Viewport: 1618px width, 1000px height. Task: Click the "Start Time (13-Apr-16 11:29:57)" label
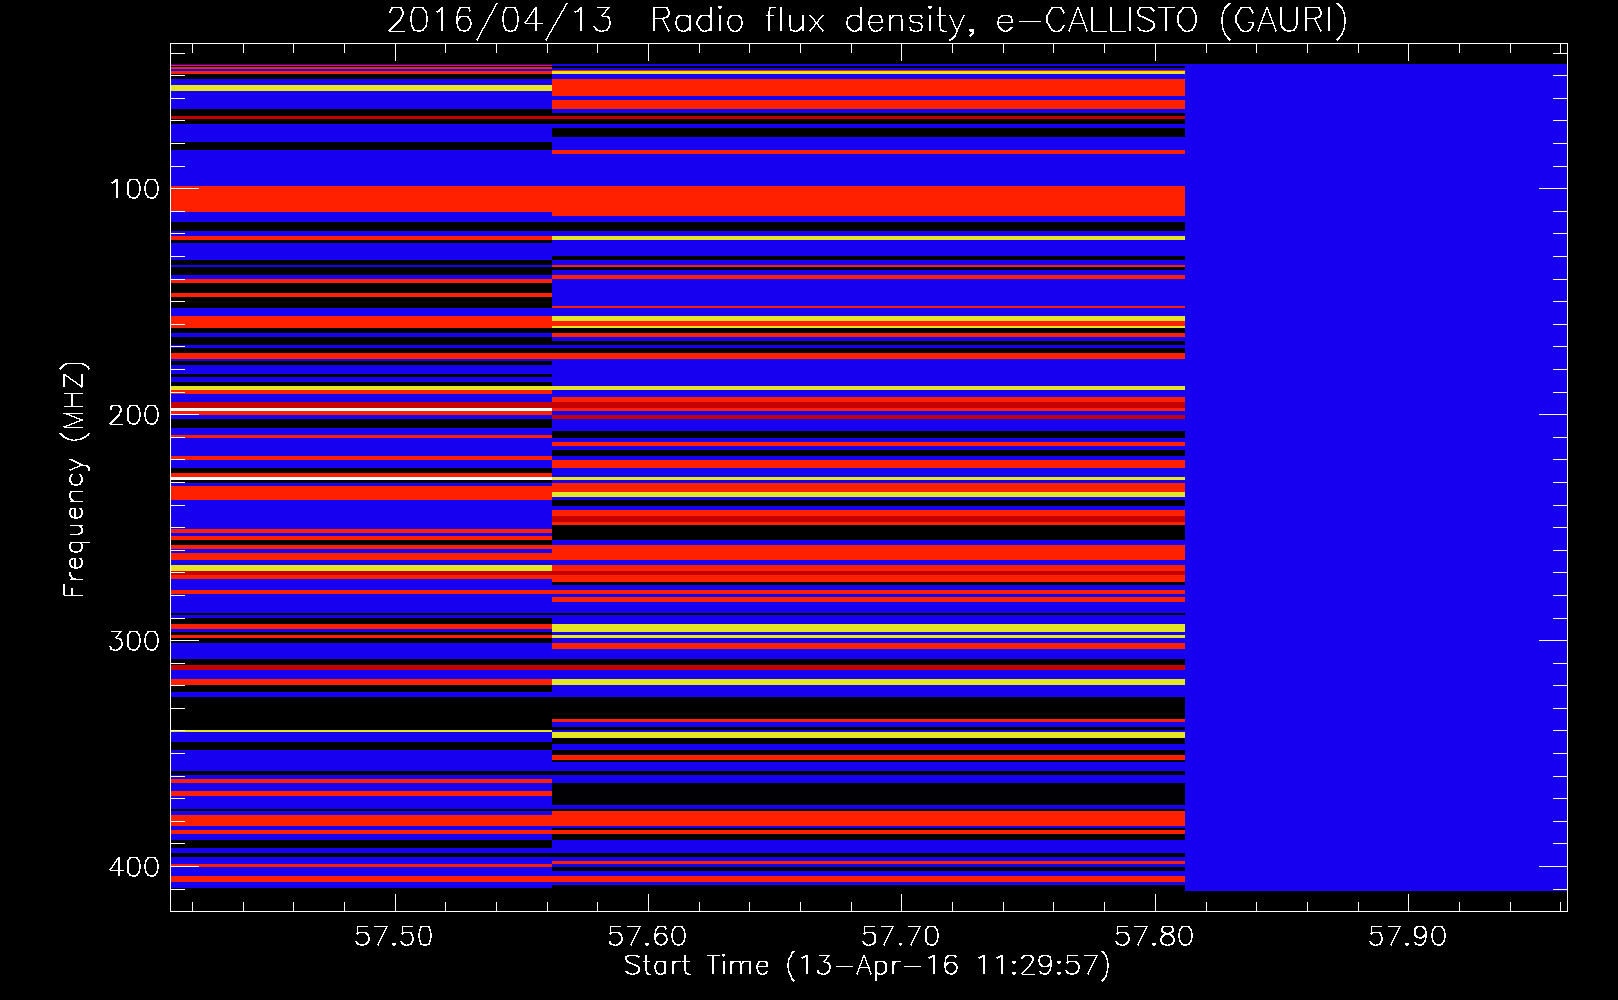pos(867,966)
